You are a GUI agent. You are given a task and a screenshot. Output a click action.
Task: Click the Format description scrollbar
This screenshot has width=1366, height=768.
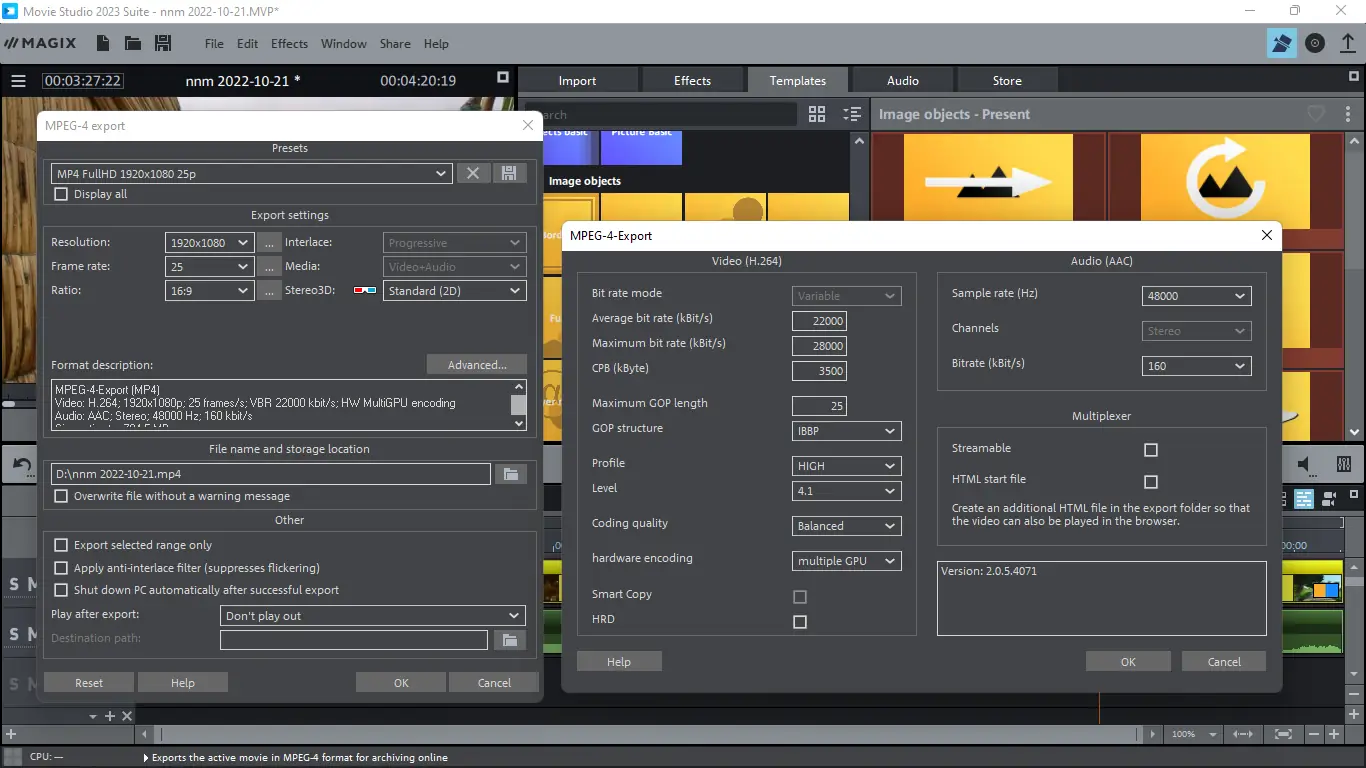click(518, 405)
